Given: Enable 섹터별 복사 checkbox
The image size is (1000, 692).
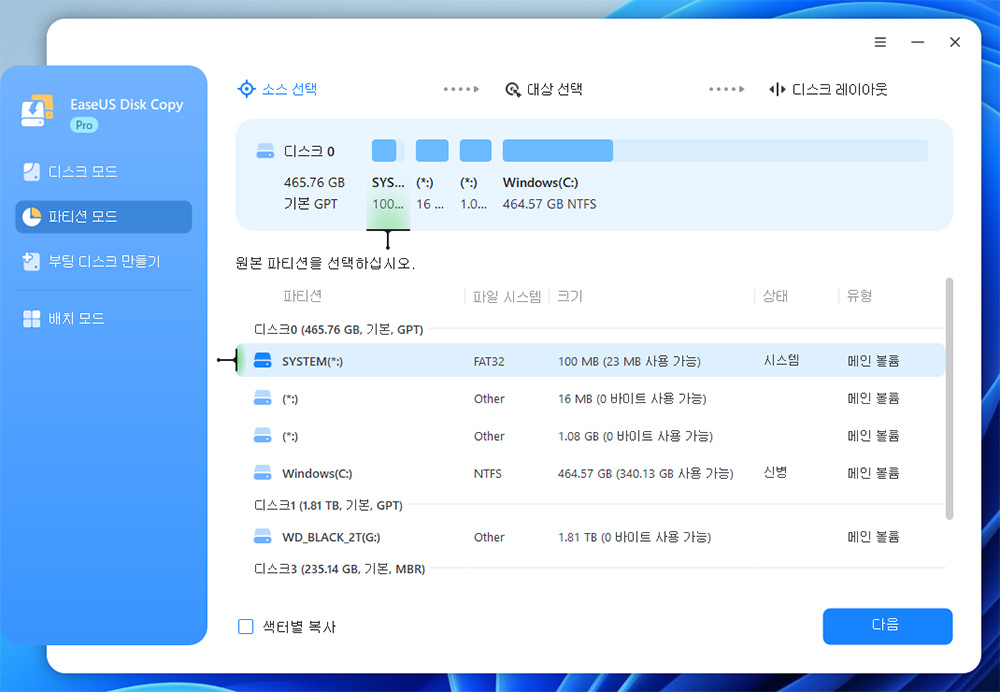Looking at the screenshot, I should click(246, 626).
